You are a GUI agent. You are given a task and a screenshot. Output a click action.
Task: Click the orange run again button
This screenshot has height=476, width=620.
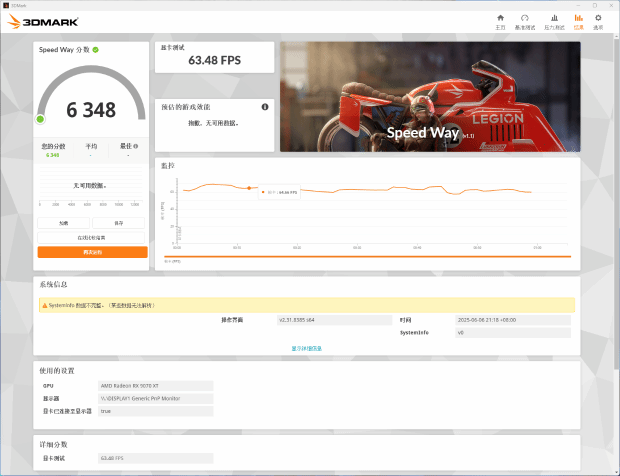pyautogui.click(x=93, y=252)
